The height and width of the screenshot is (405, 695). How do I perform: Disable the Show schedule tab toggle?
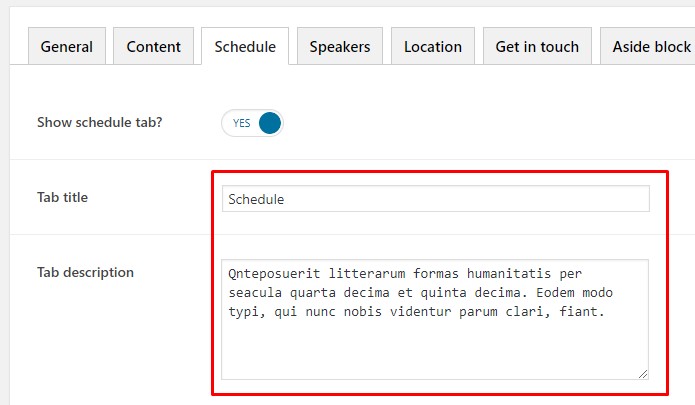pyautogui.click(x=252, y=123)
